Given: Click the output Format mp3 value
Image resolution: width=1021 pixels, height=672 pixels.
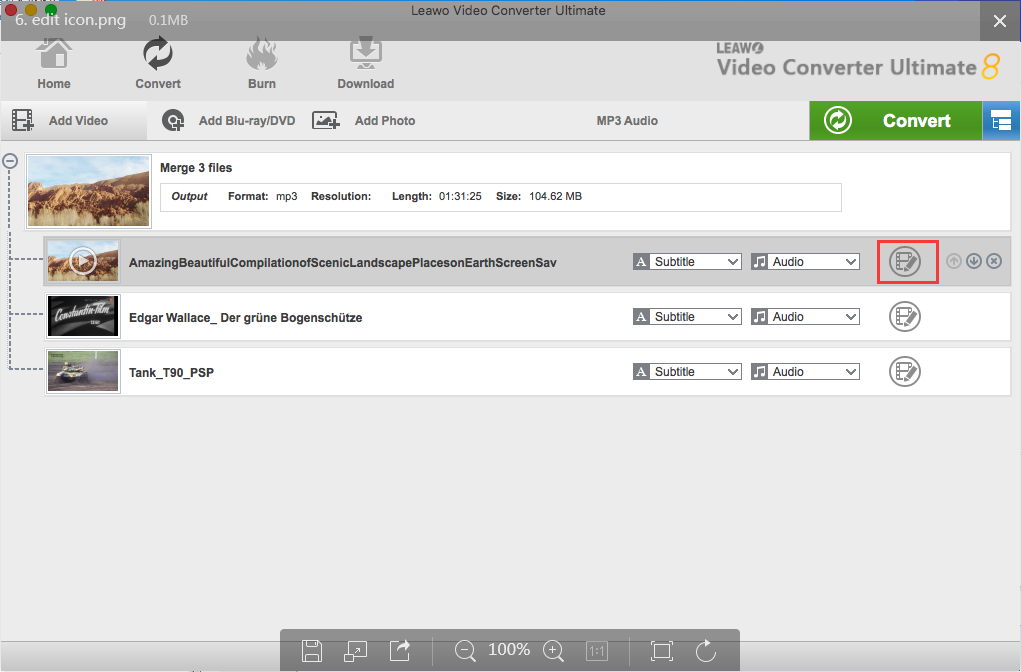Looking at the screenshot, I should [x=287, y=197].
